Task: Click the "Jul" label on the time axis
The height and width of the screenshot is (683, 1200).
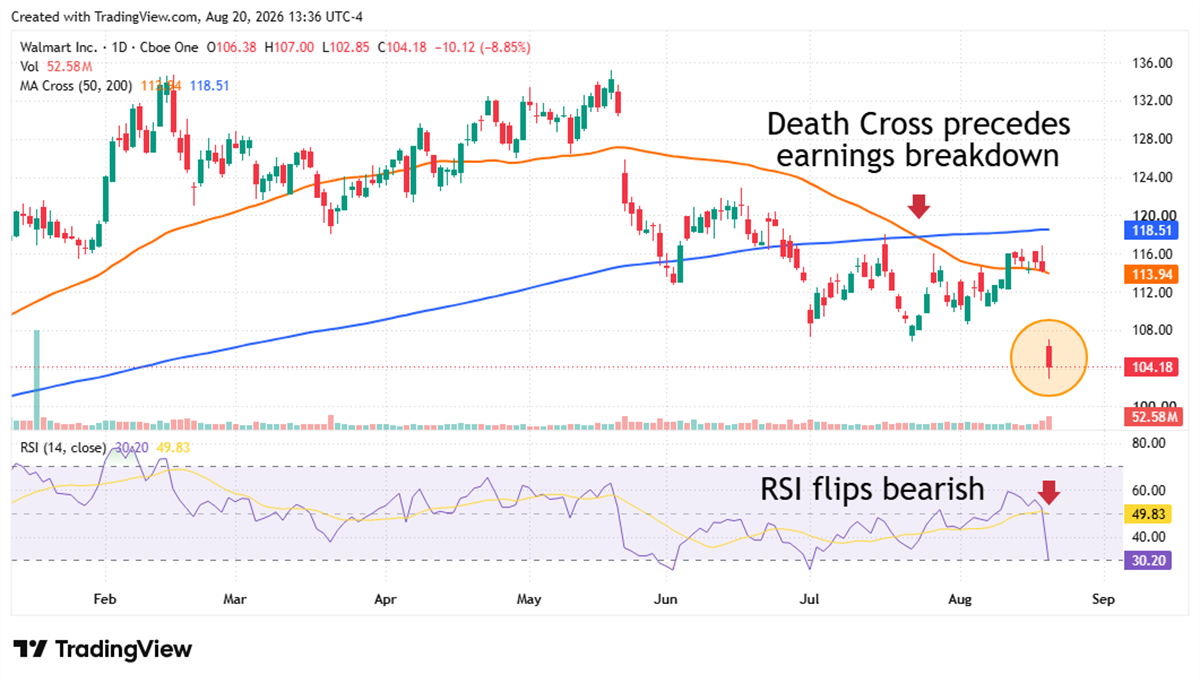Action: coord(812,599)
